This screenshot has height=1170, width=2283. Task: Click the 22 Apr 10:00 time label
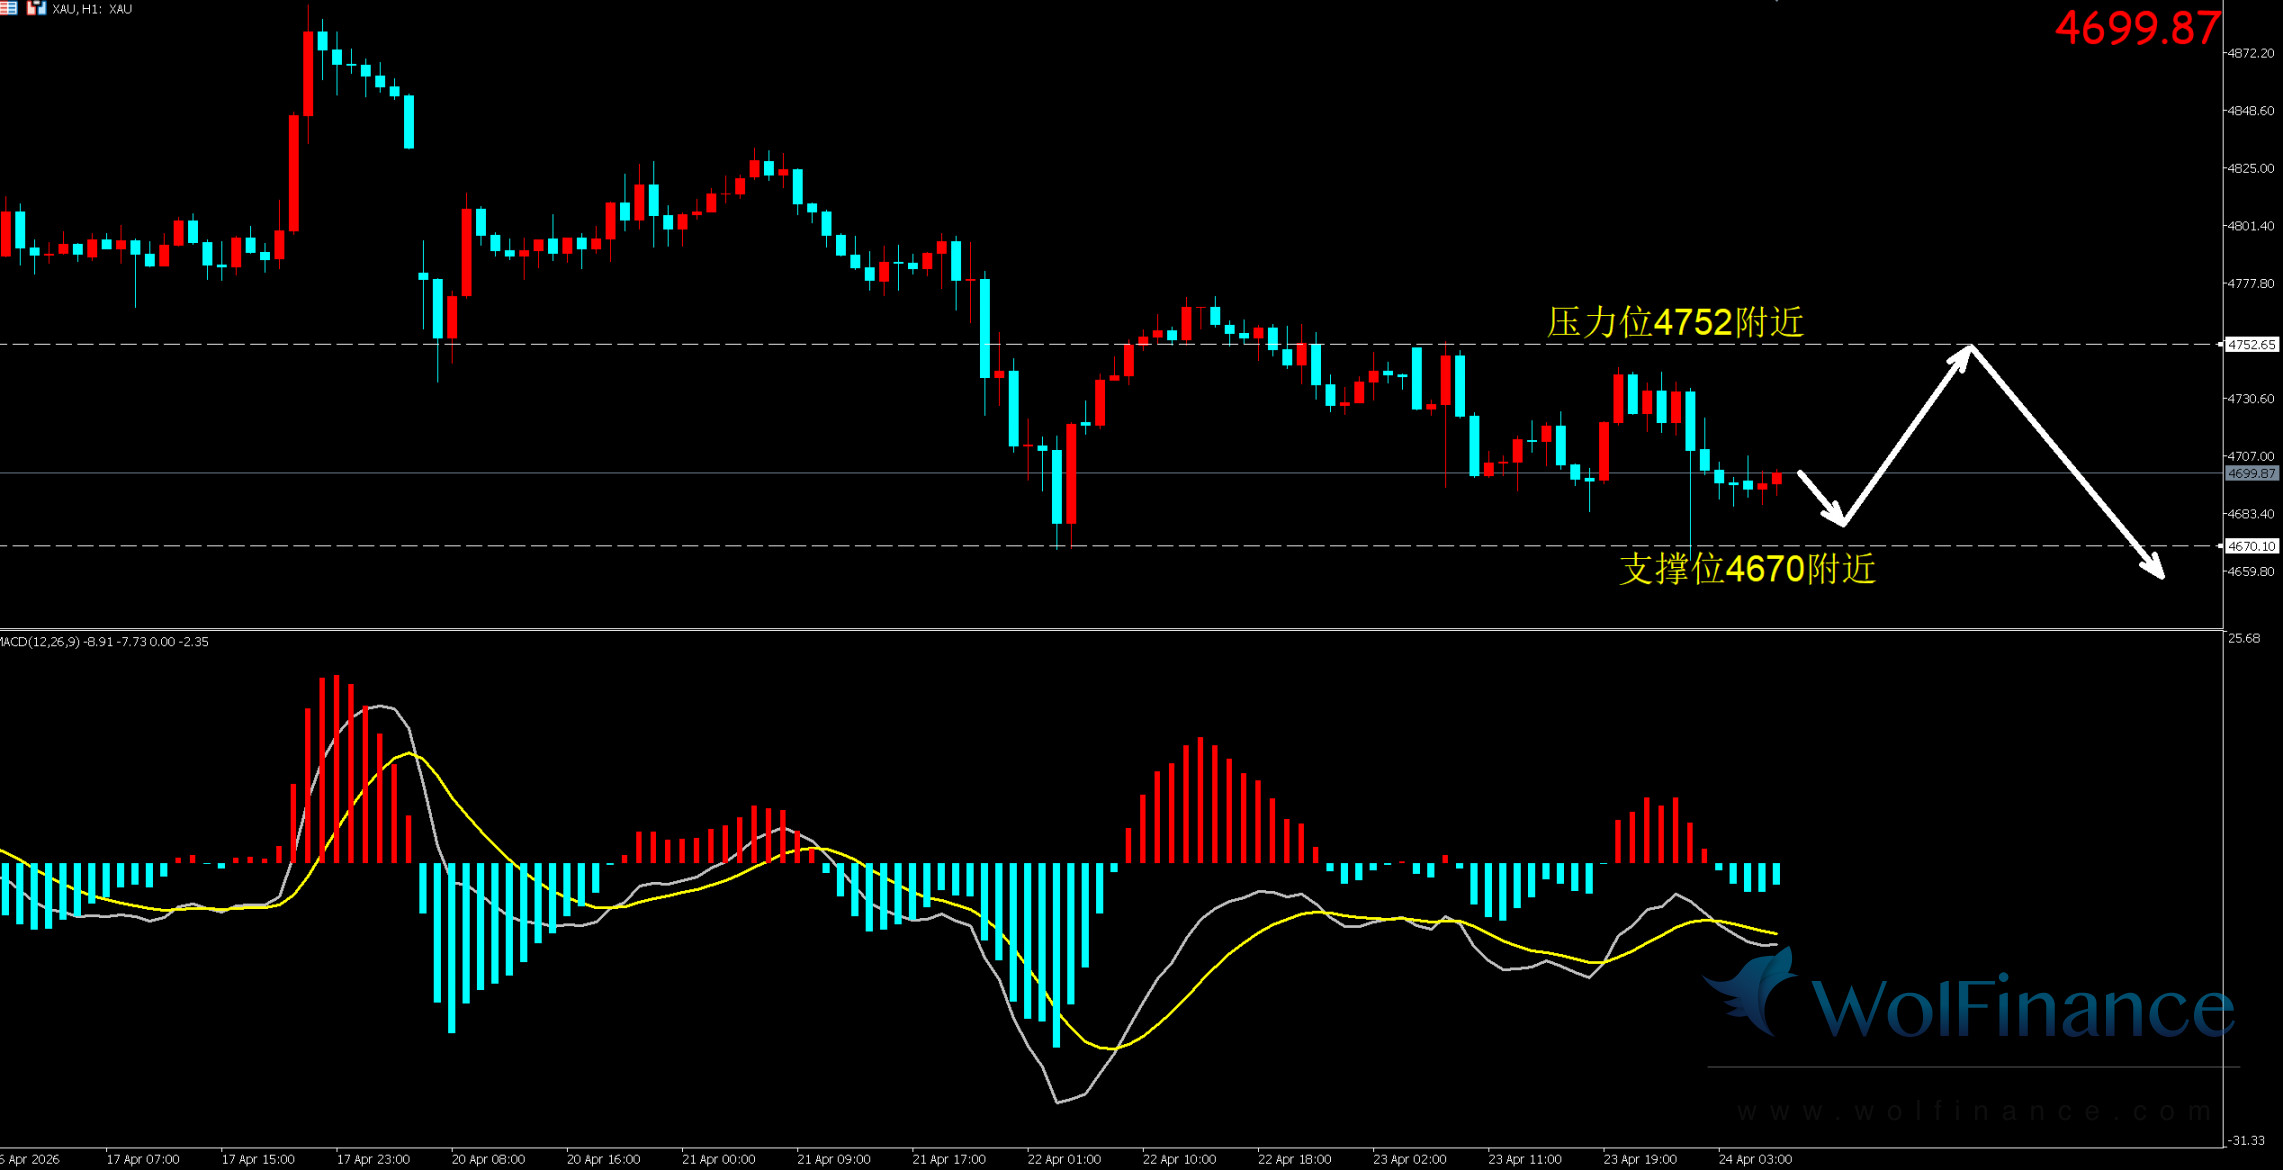click(1179, 1159)
